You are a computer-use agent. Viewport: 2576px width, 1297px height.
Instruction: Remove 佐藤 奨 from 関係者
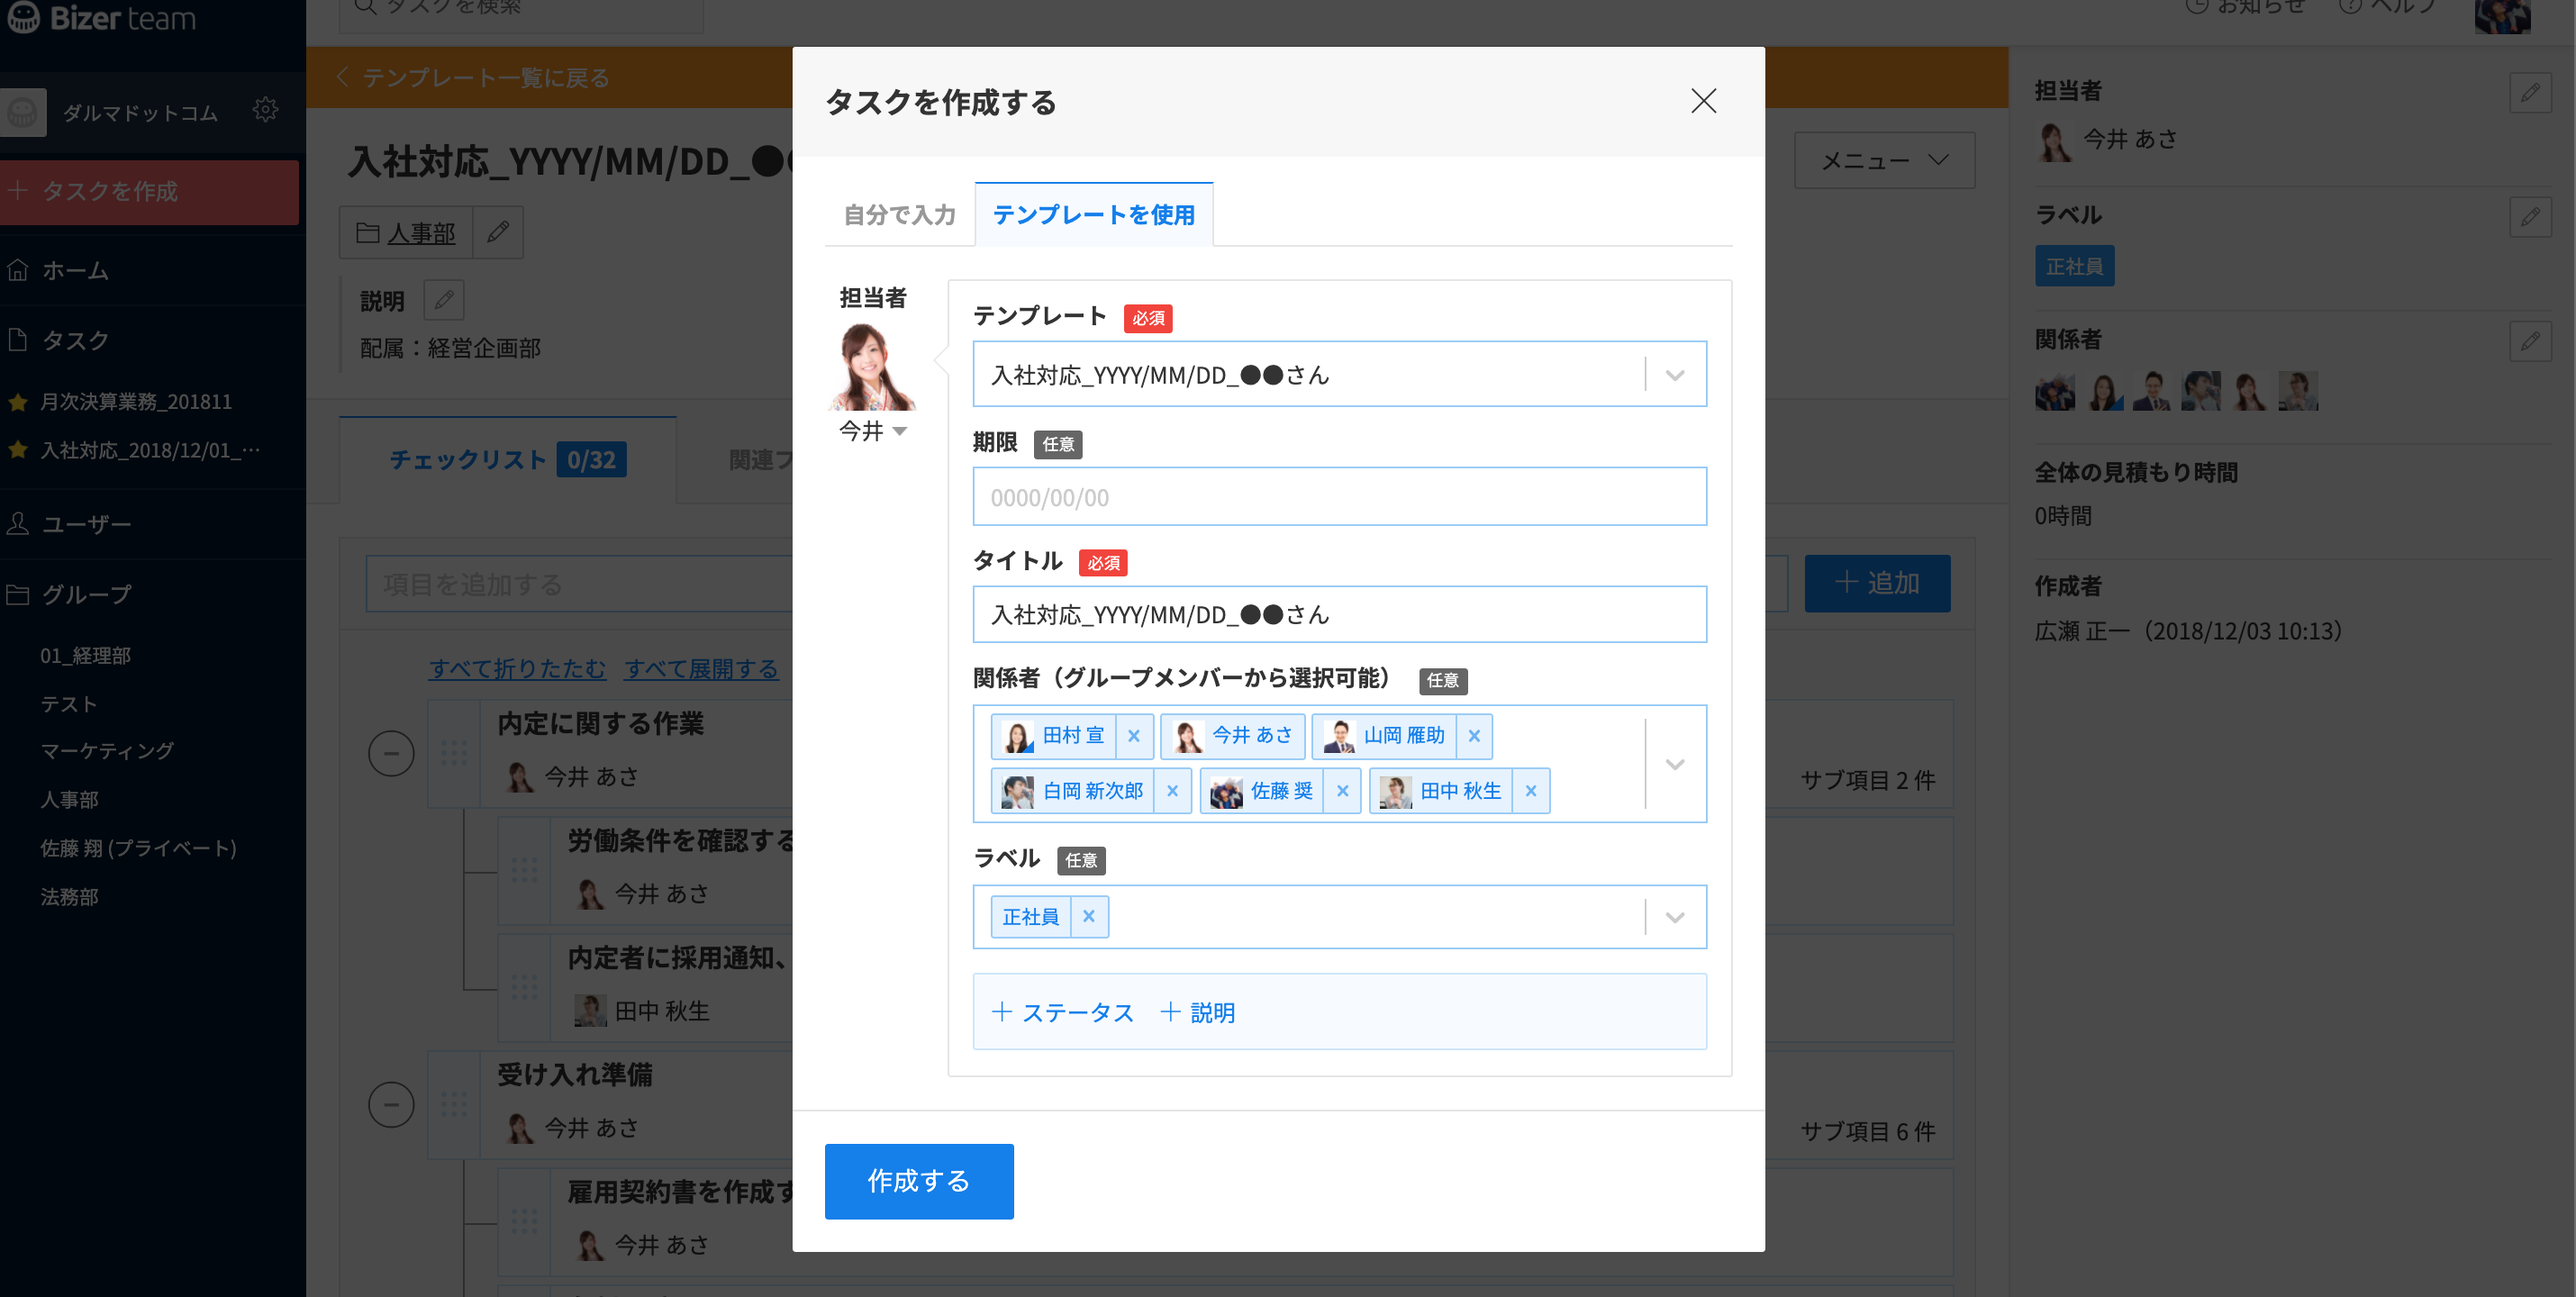[1342, 791]
